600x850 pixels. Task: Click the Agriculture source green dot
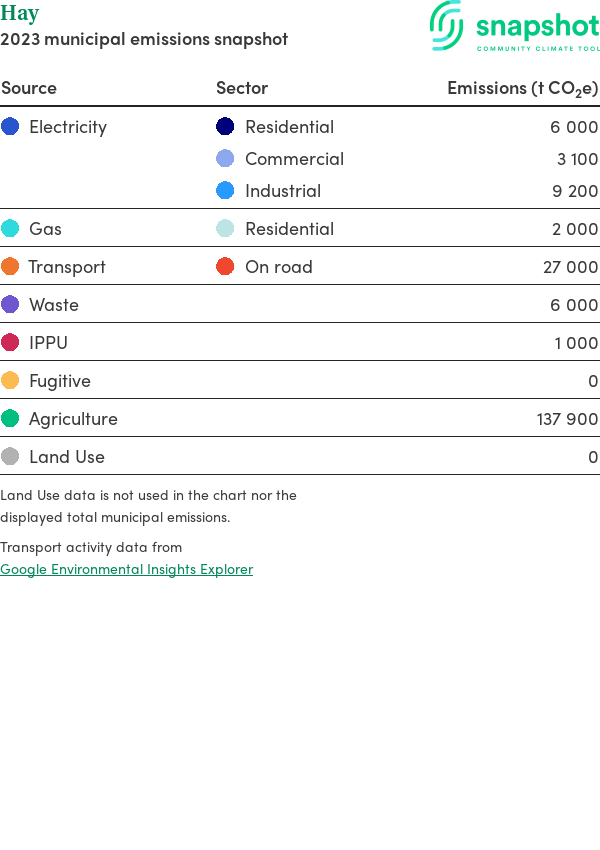[x=10, y=419]
